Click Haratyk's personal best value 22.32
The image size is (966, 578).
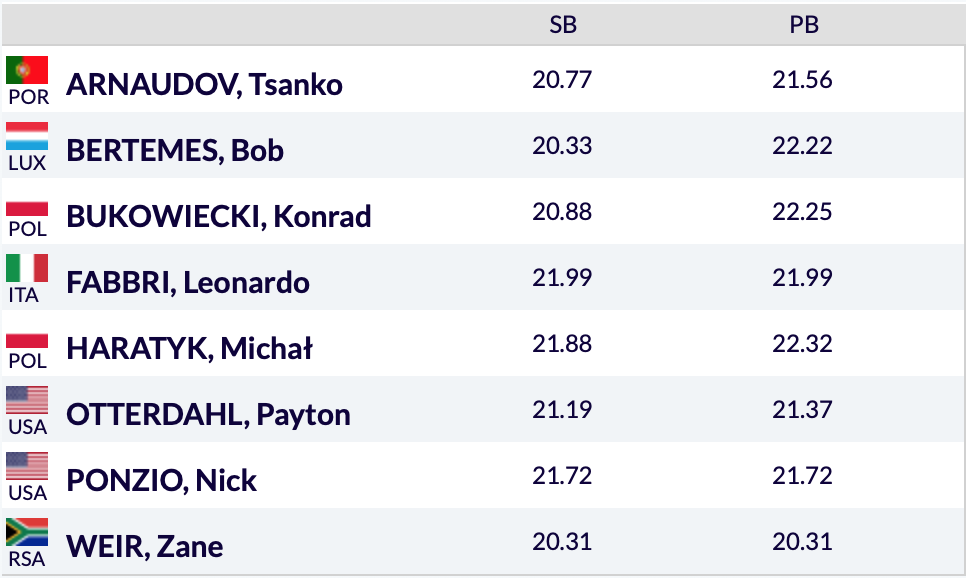tap(802, 343)
